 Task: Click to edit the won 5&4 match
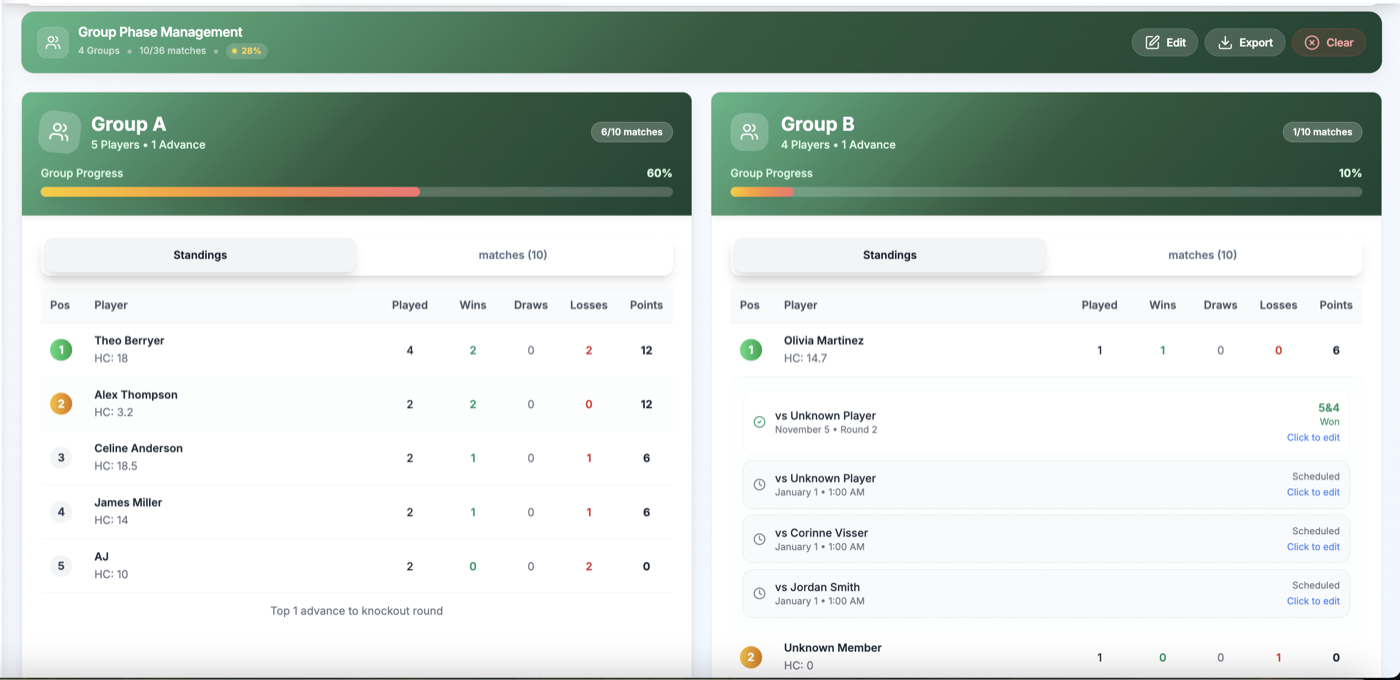click(x=1313, y=437)
